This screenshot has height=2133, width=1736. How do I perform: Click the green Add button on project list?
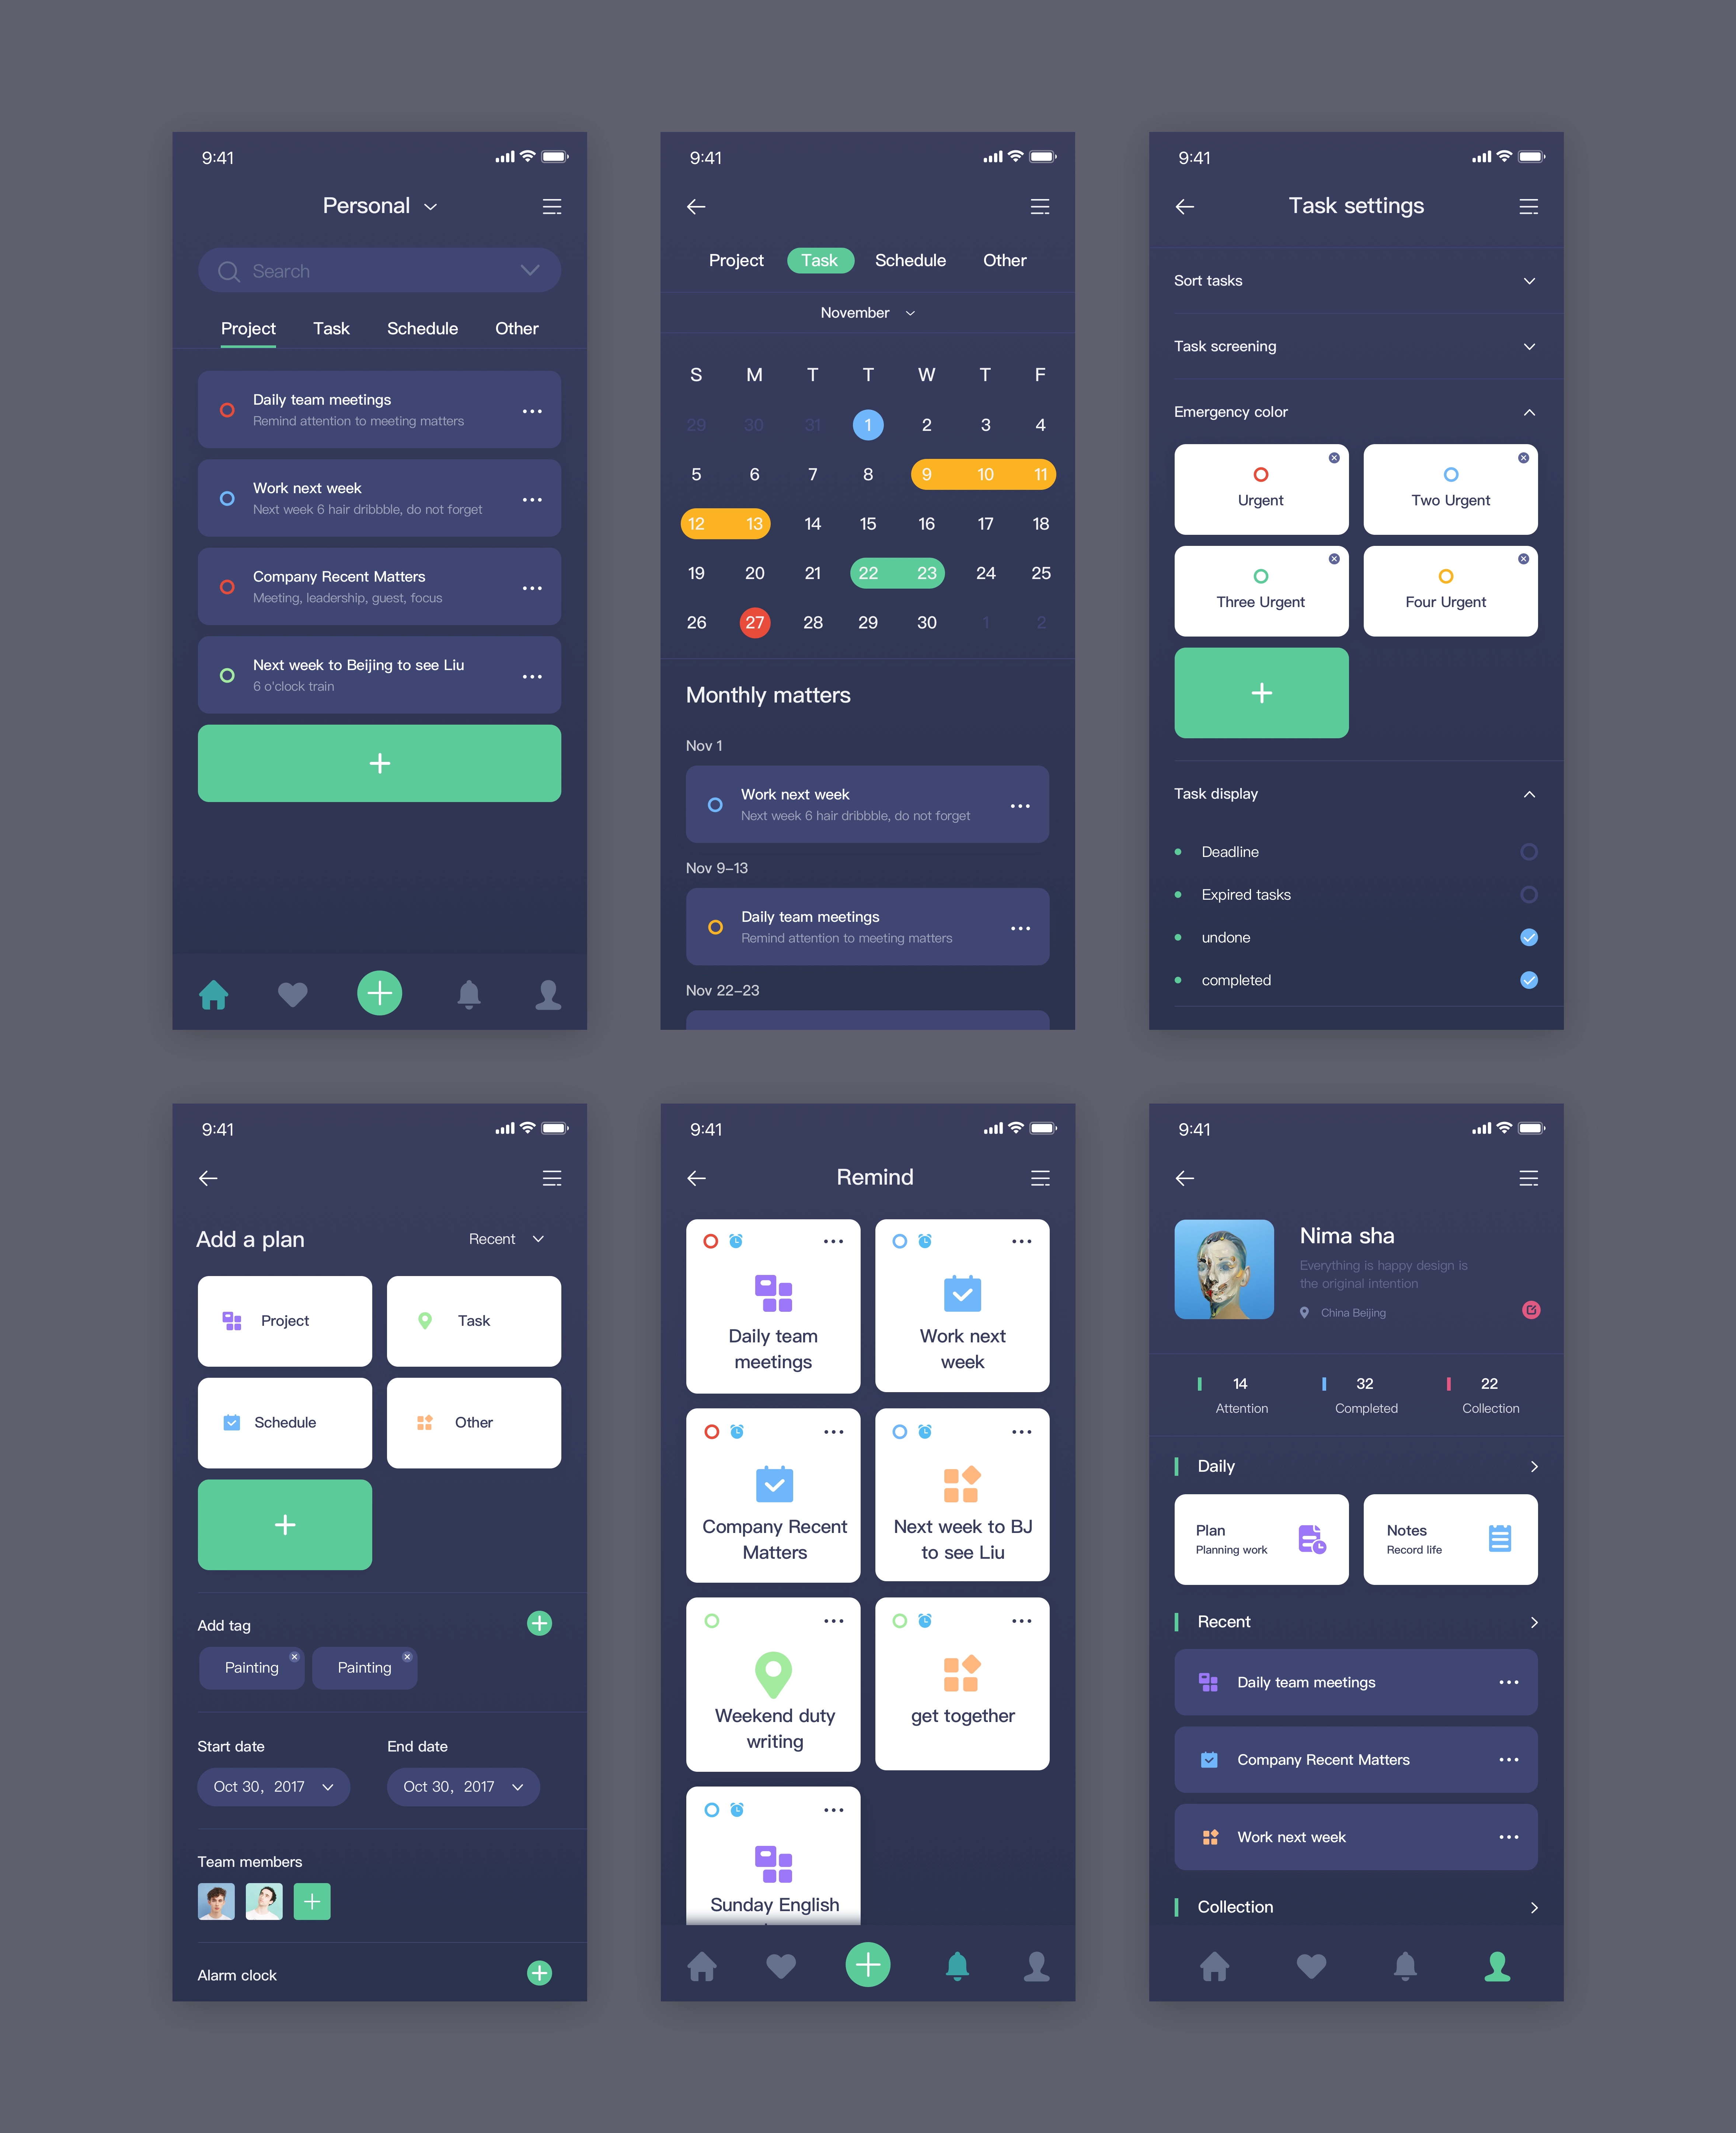point(379,764)
